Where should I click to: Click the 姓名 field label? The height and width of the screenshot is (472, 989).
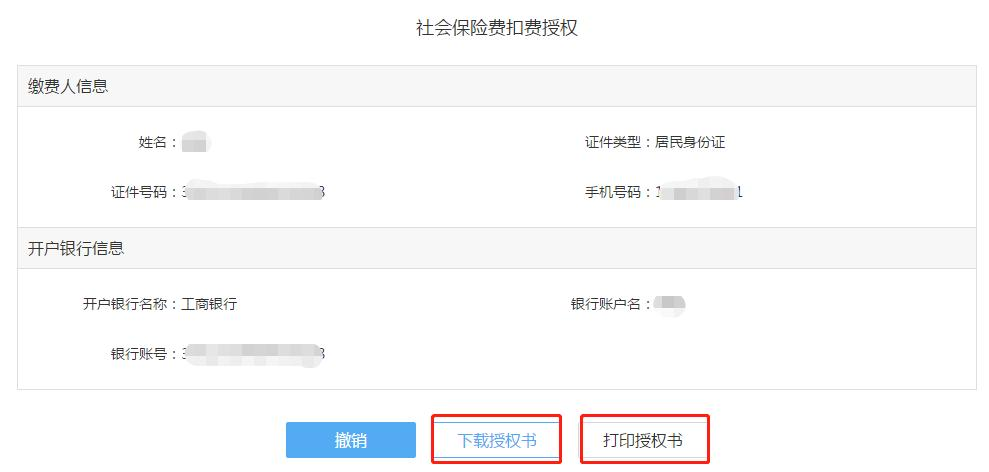156,143
